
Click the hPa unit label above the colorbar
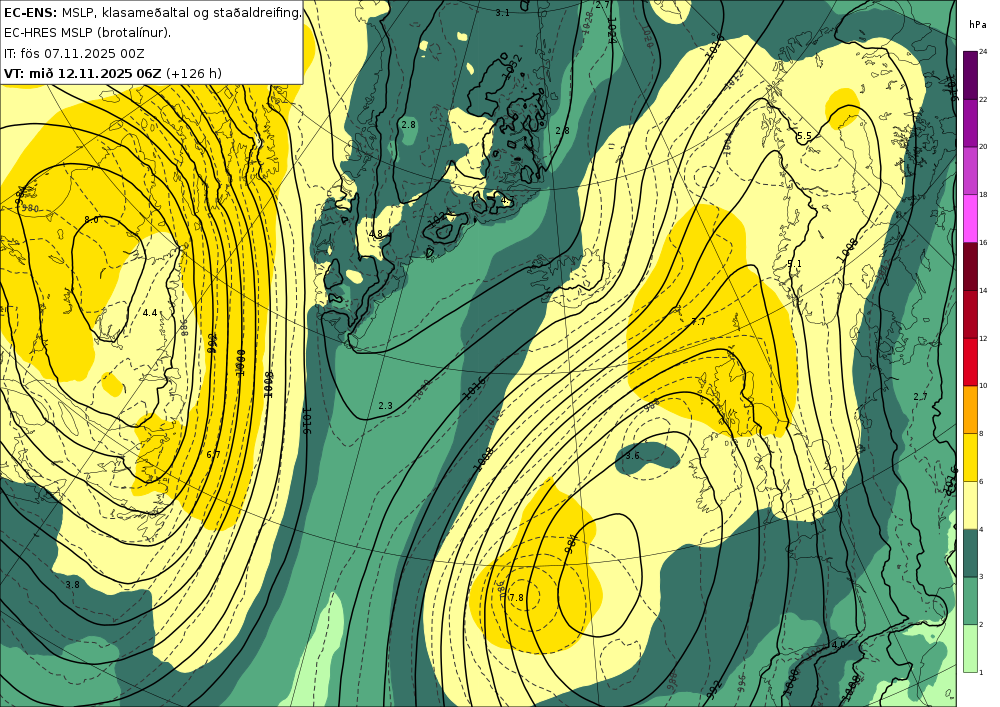[977, 25]
